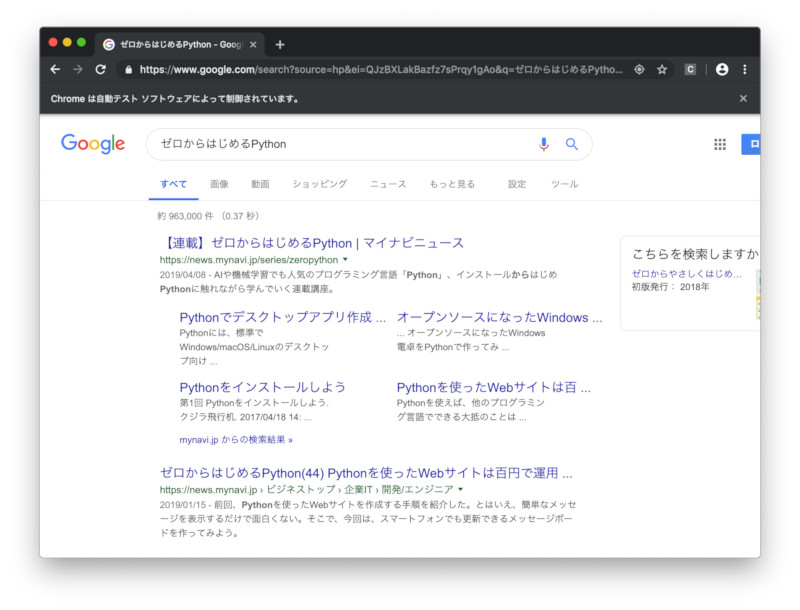Open the ツール options
Screen dimensions: 800x610
coord(564,184)
